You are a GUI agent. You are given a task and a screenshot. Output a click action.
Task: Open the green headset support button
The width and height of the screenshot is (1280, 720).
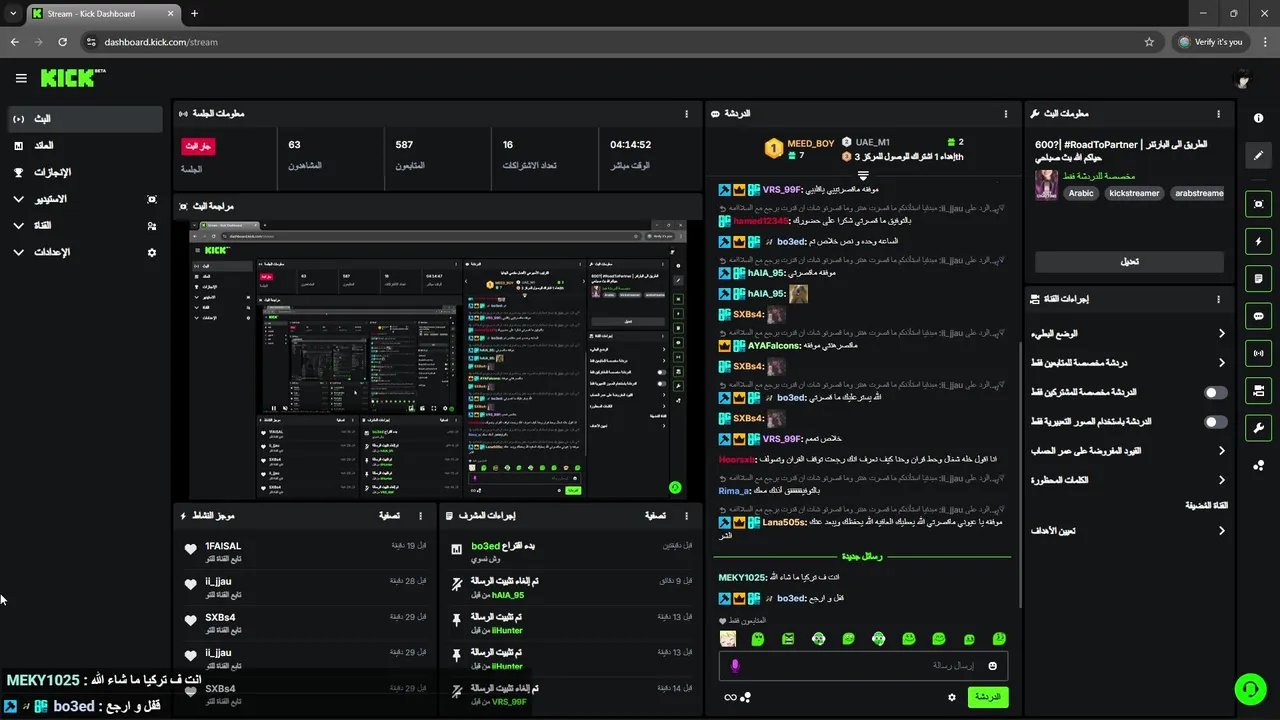pos(1249,689)
